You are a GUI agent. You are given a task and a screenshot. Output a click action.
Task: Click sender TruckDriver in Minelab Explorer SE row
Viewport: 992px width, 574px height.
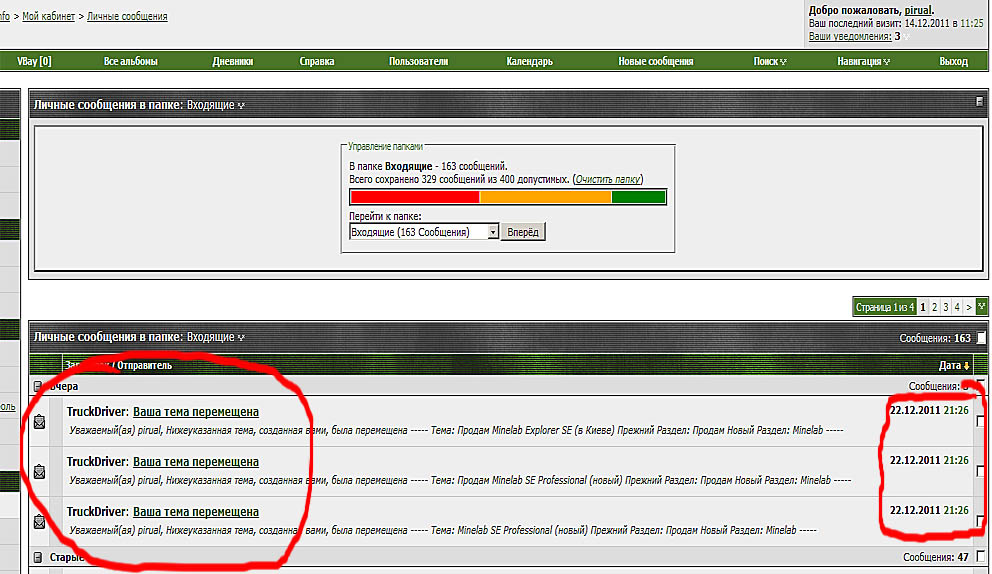97,412
